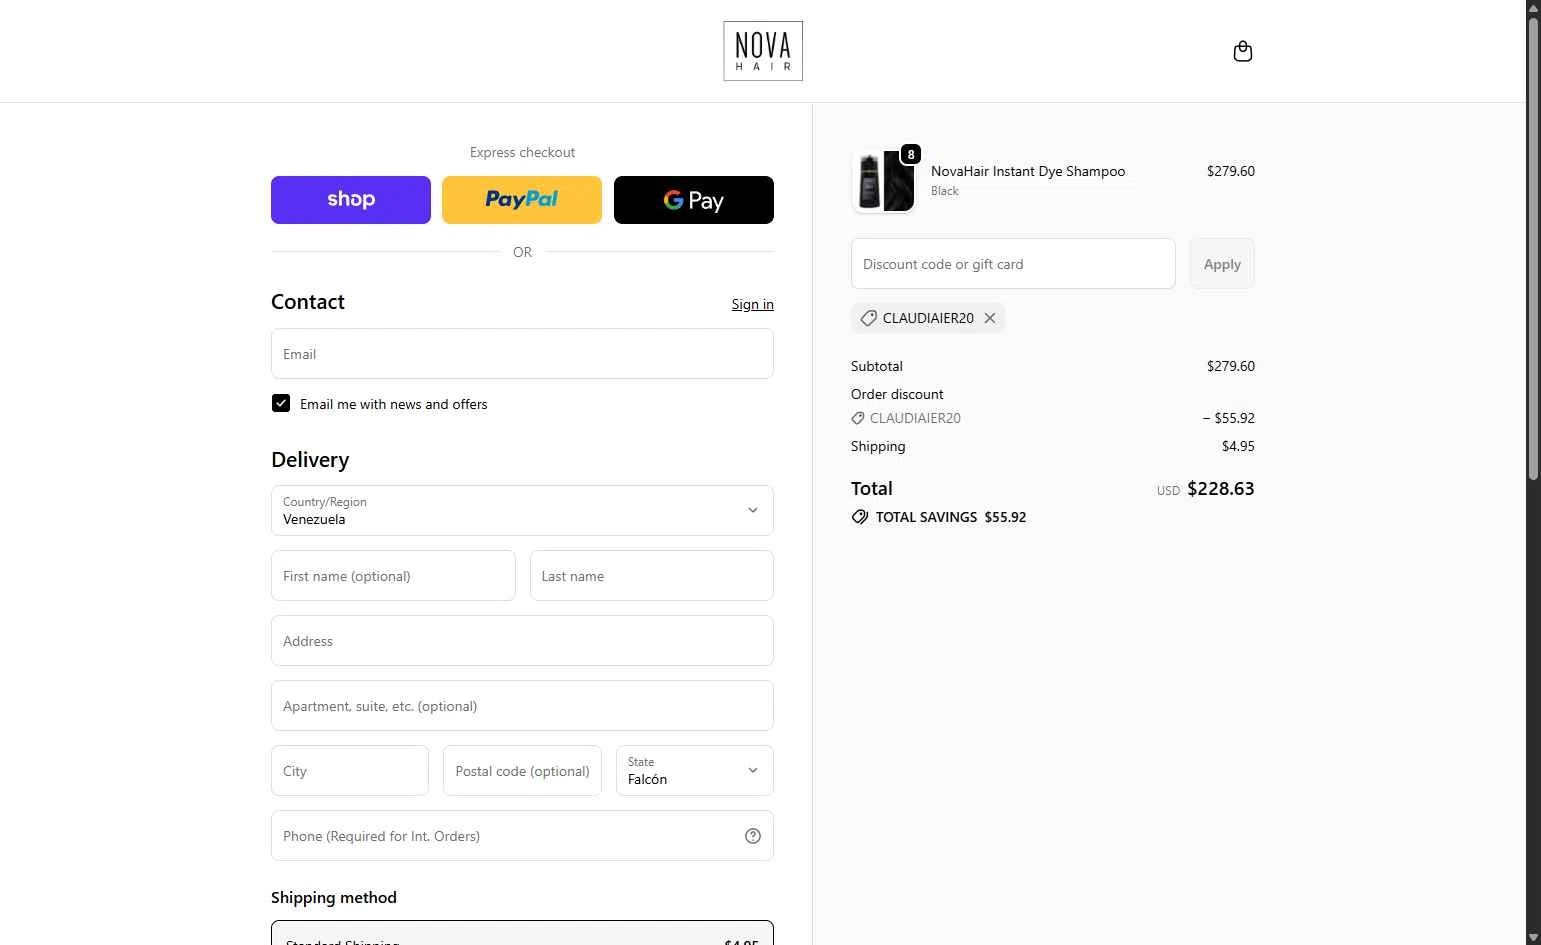Click the Total Savings tag icon

point(860,517)
